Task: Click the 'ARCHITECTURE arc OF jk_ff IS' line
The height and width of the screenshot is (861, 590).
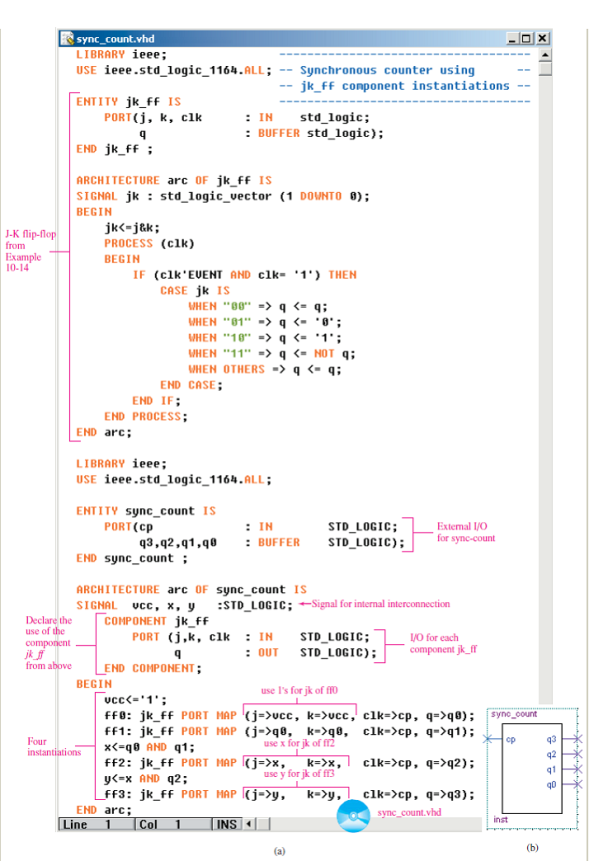Action: click(x=174, y=181)
